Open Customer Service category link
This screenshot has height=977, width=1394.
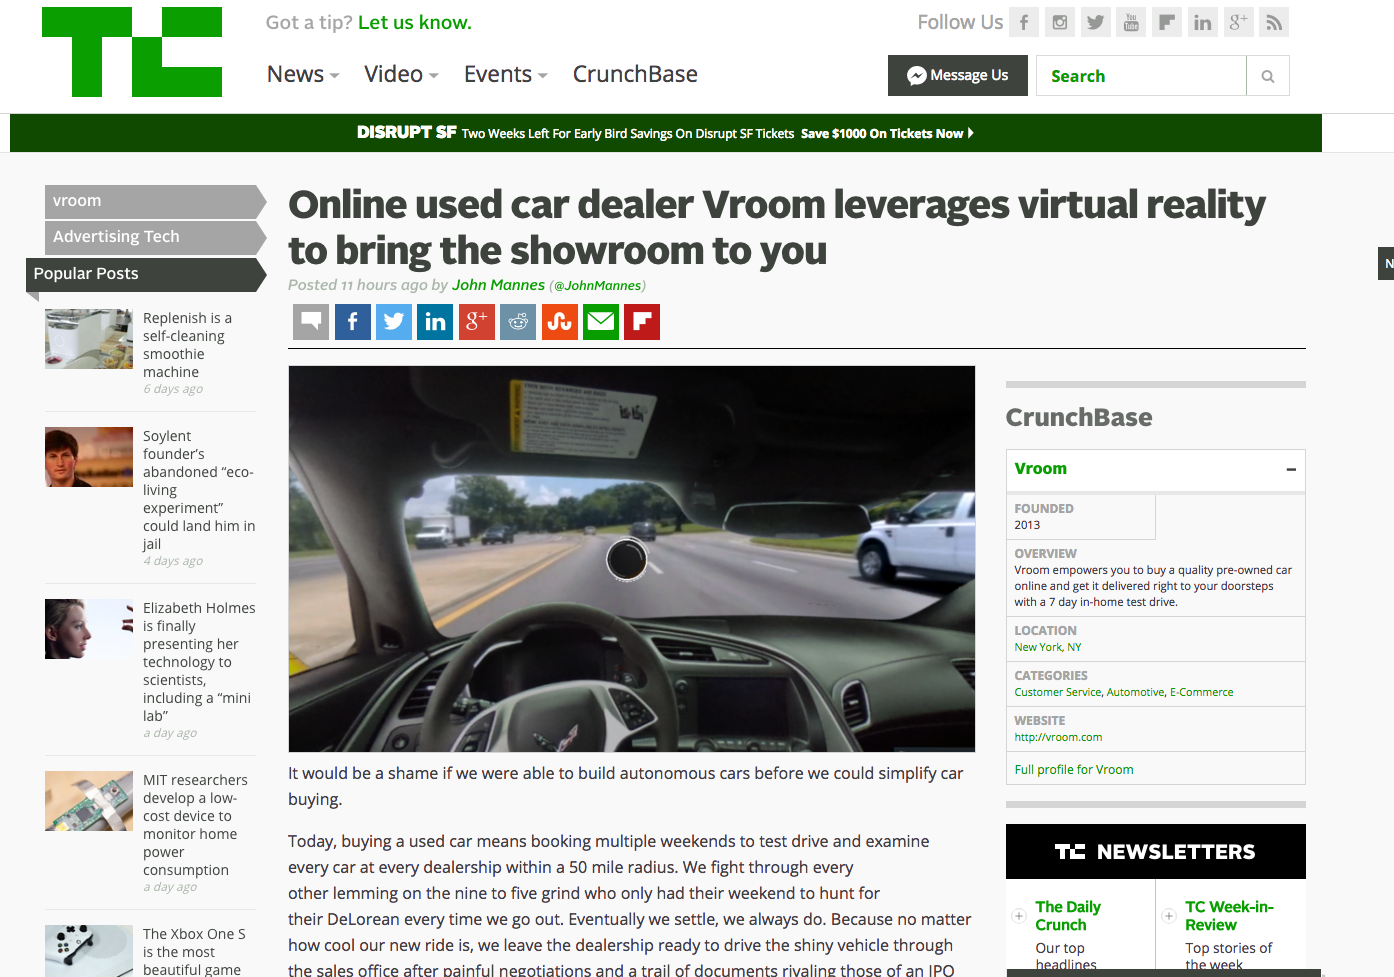pos(1058,692)
